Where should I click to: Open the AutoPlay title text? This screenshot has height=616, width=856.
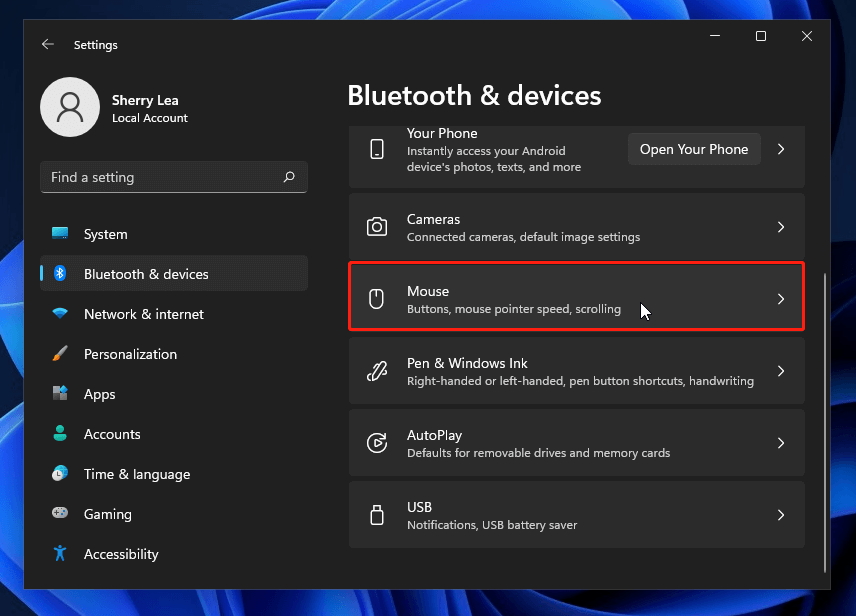(435, 435)
